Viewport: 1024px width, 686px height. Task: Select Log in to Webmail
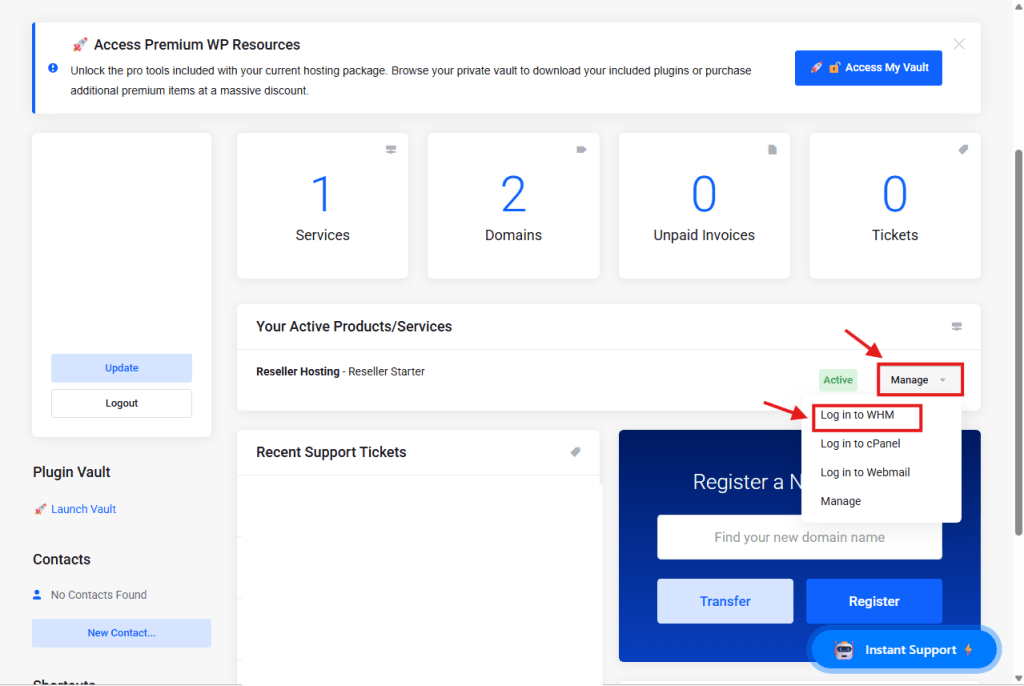click(865, 472)
